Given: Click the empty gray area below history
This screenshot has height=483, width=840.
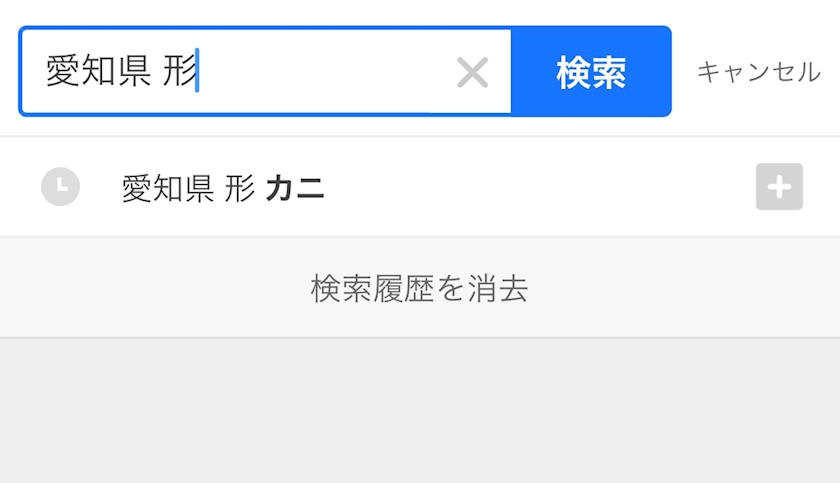Looking at the screenshot, I should pyautogui.click(x=420, y=411).
